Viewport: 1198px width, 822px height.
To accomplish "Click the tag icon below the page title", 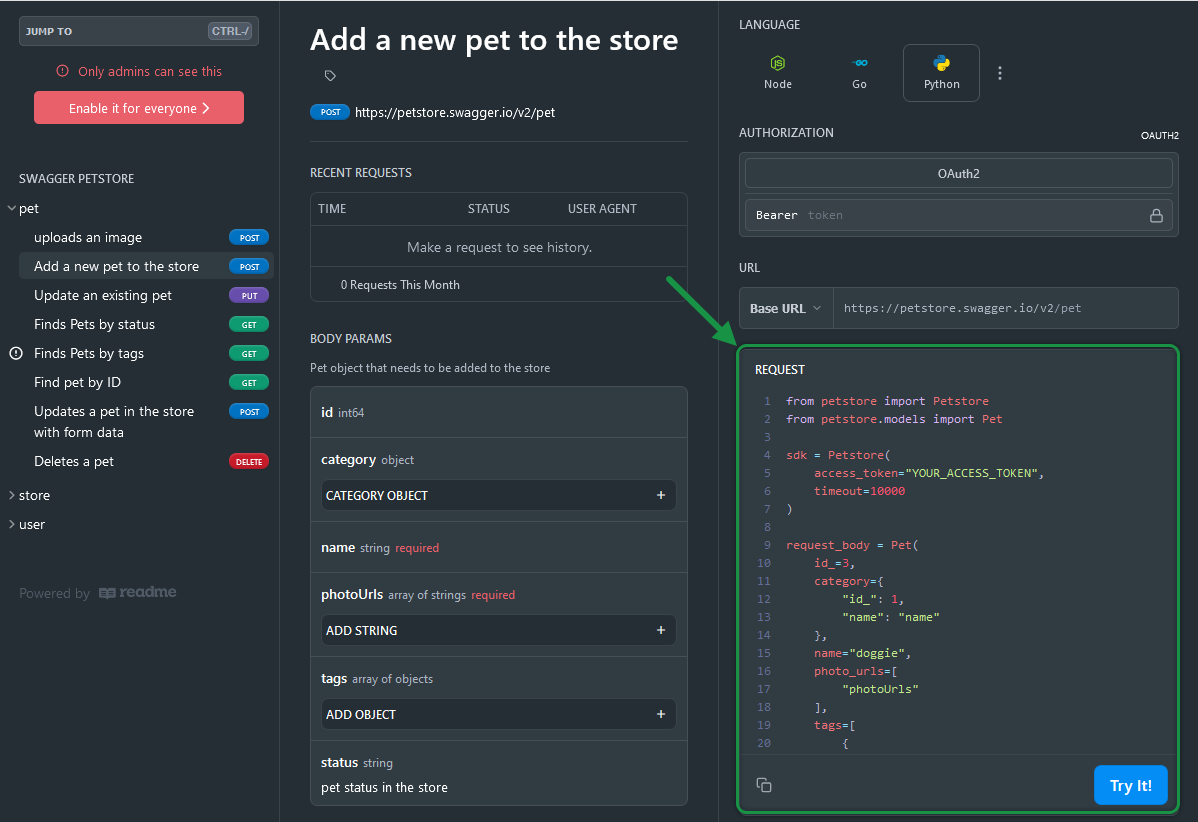I will coord(329,75).
